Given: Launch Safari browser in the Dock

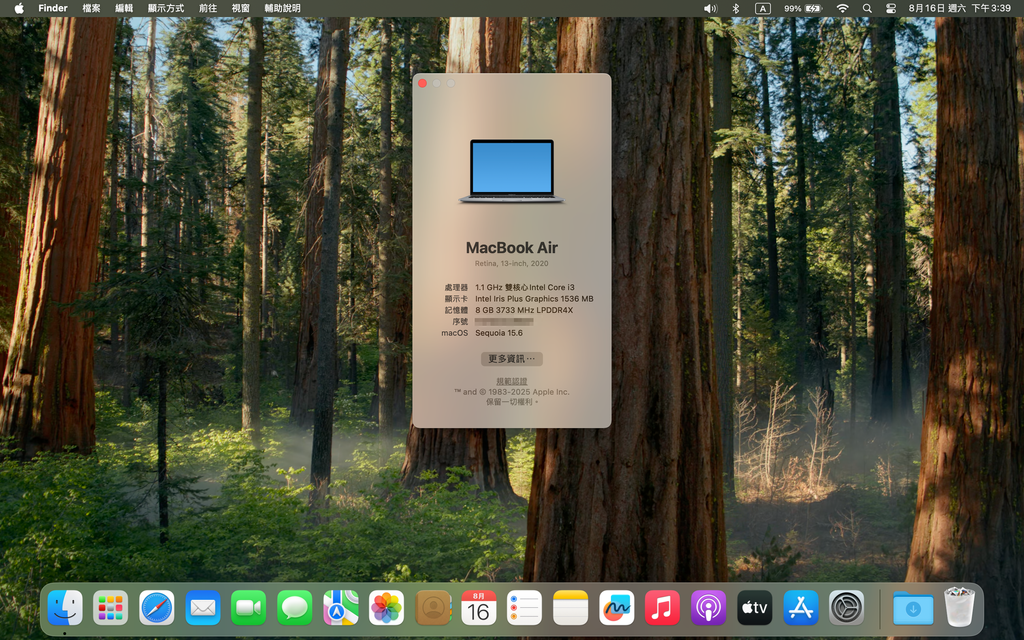Looking at the screenshot, I should coord(156,607).
